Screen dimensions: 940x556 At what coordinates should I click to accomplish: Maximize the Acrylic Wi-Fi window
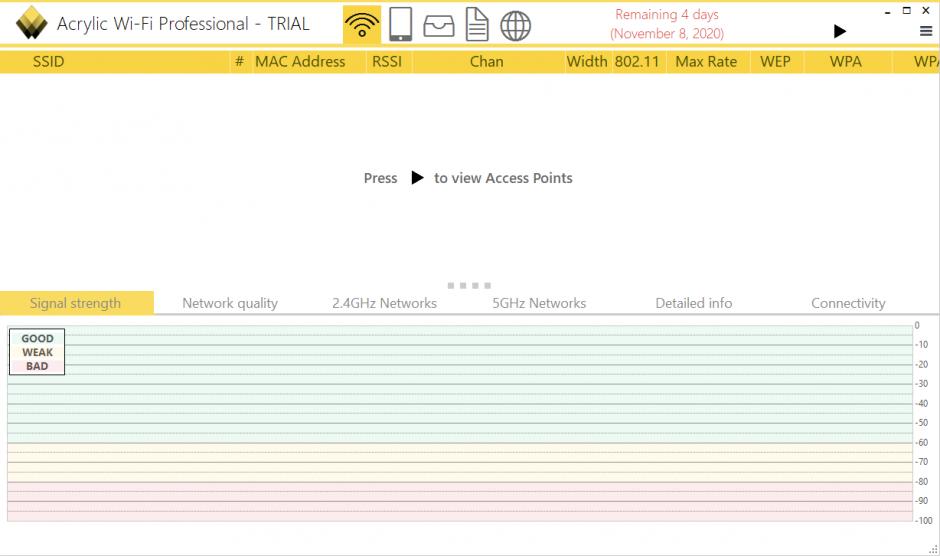906,11
